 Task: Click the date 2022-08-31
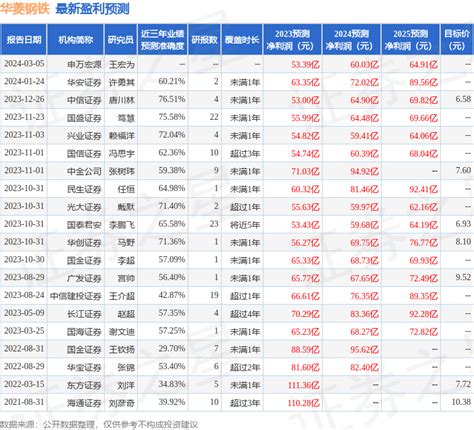pos(24,349)
